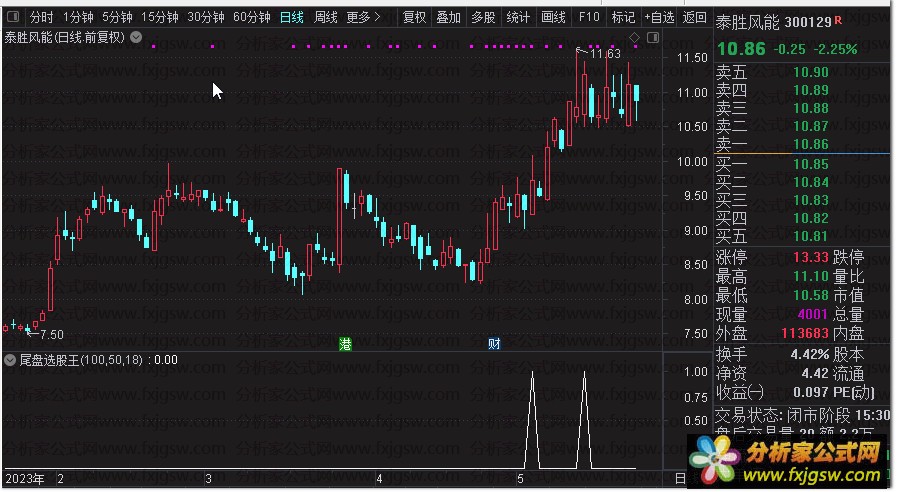This screenshot has height=492, width=897.
Task: Click the change percent -2.25%
Action: [x=835, y=49]
